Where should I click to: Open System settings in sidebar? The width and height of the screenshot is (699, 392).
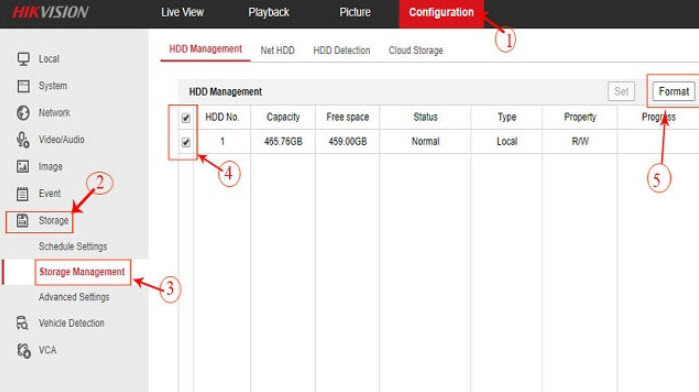click(x=53, y=86)
